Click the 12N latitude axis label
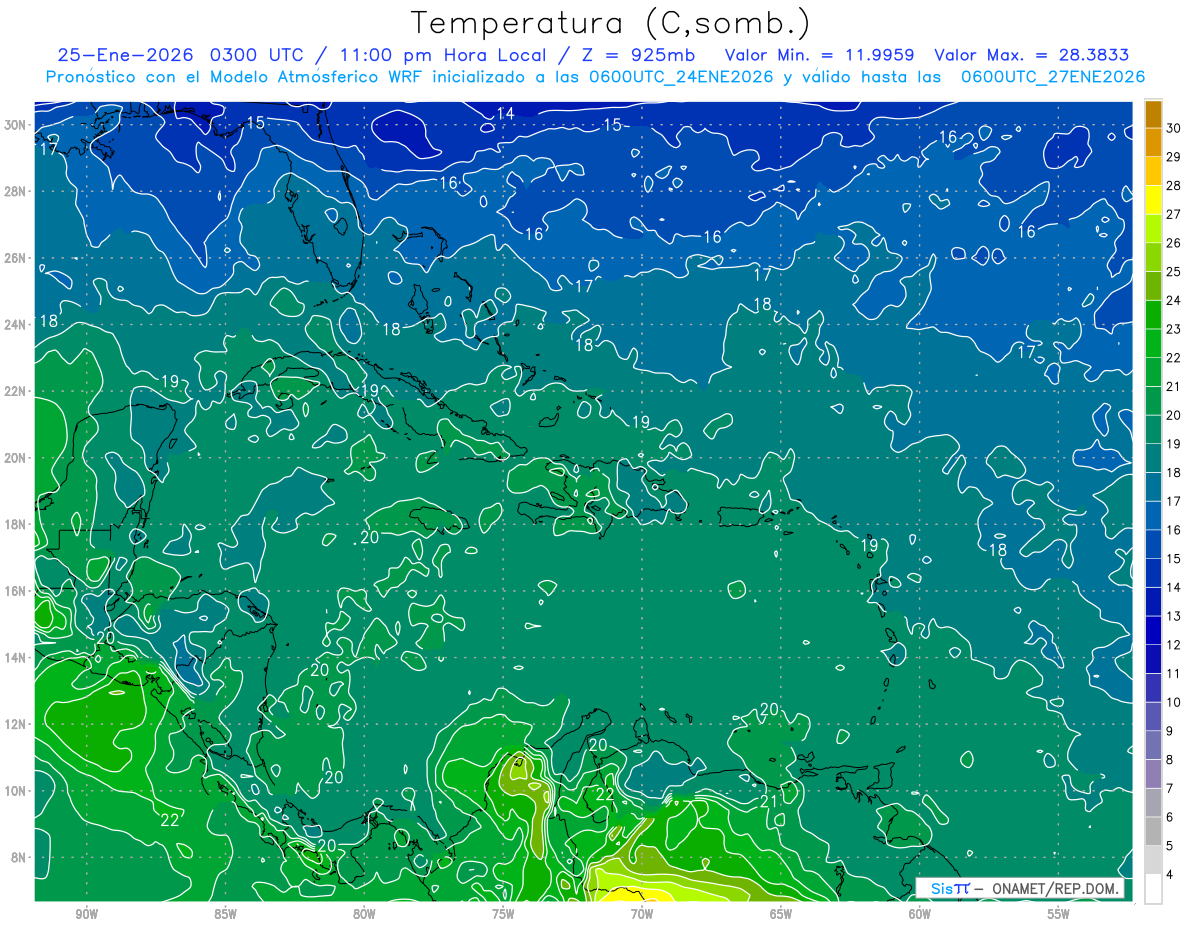This screenshot has width=1200, height=927. (x=15, y=724)
